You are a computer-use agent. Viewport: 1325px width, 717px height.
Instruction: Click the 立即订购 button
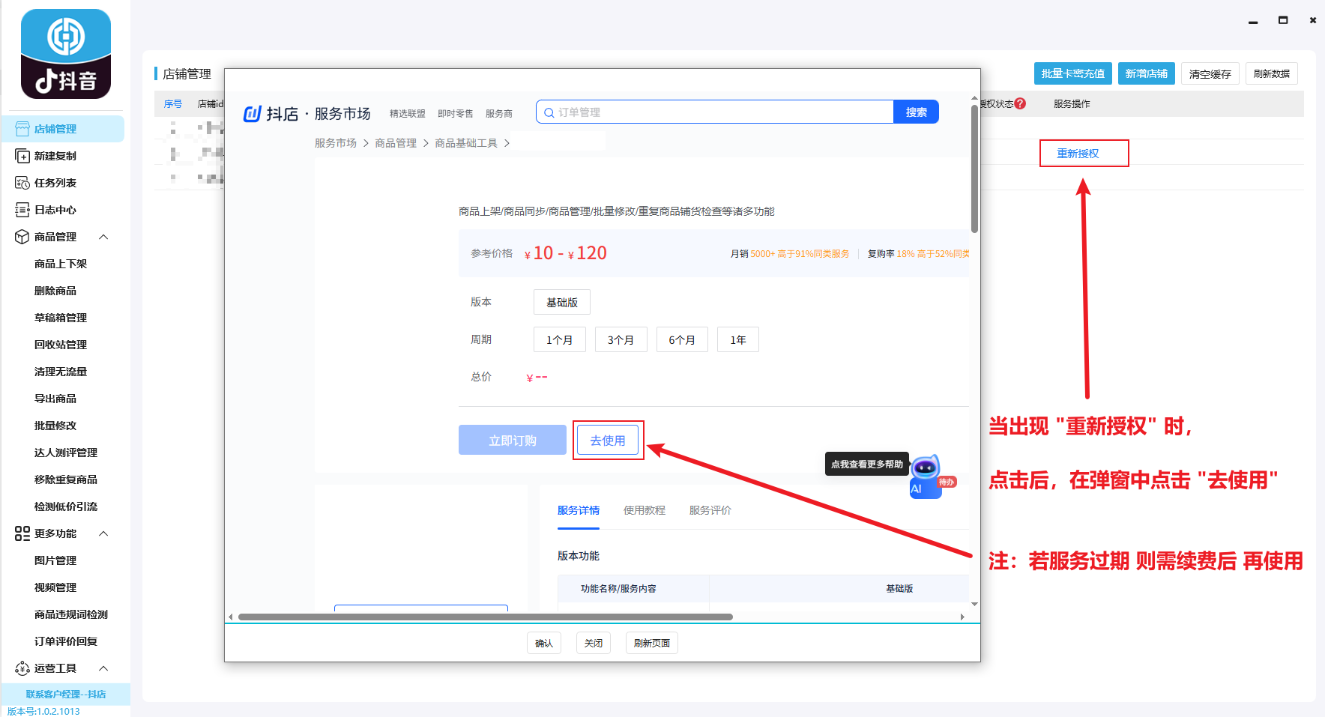[513, 440]
